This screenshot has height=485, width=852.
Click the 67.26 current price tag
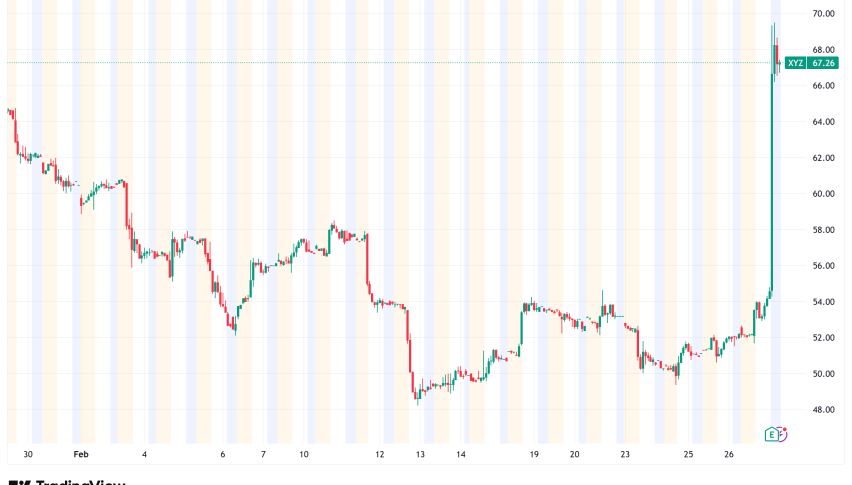[x=823, y=63]
